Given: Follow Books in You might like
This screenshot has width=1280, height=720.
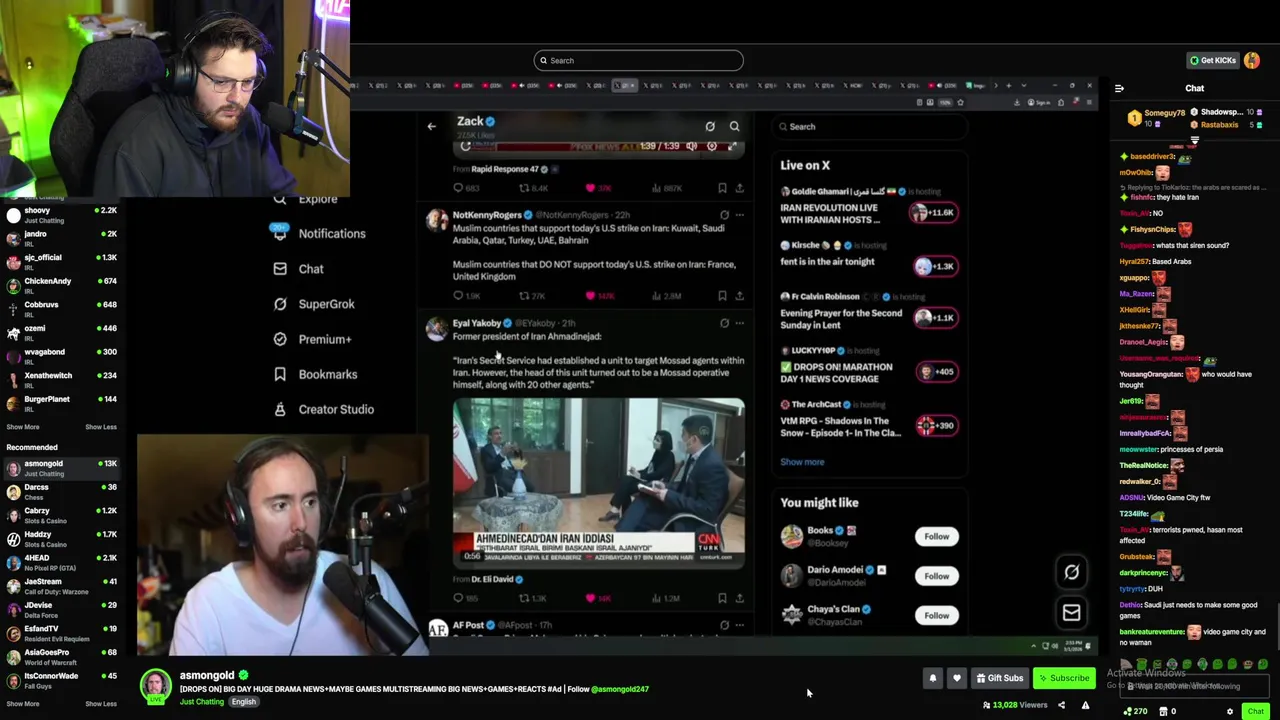Looking at the screenshot, I should [x=936, y=537].
